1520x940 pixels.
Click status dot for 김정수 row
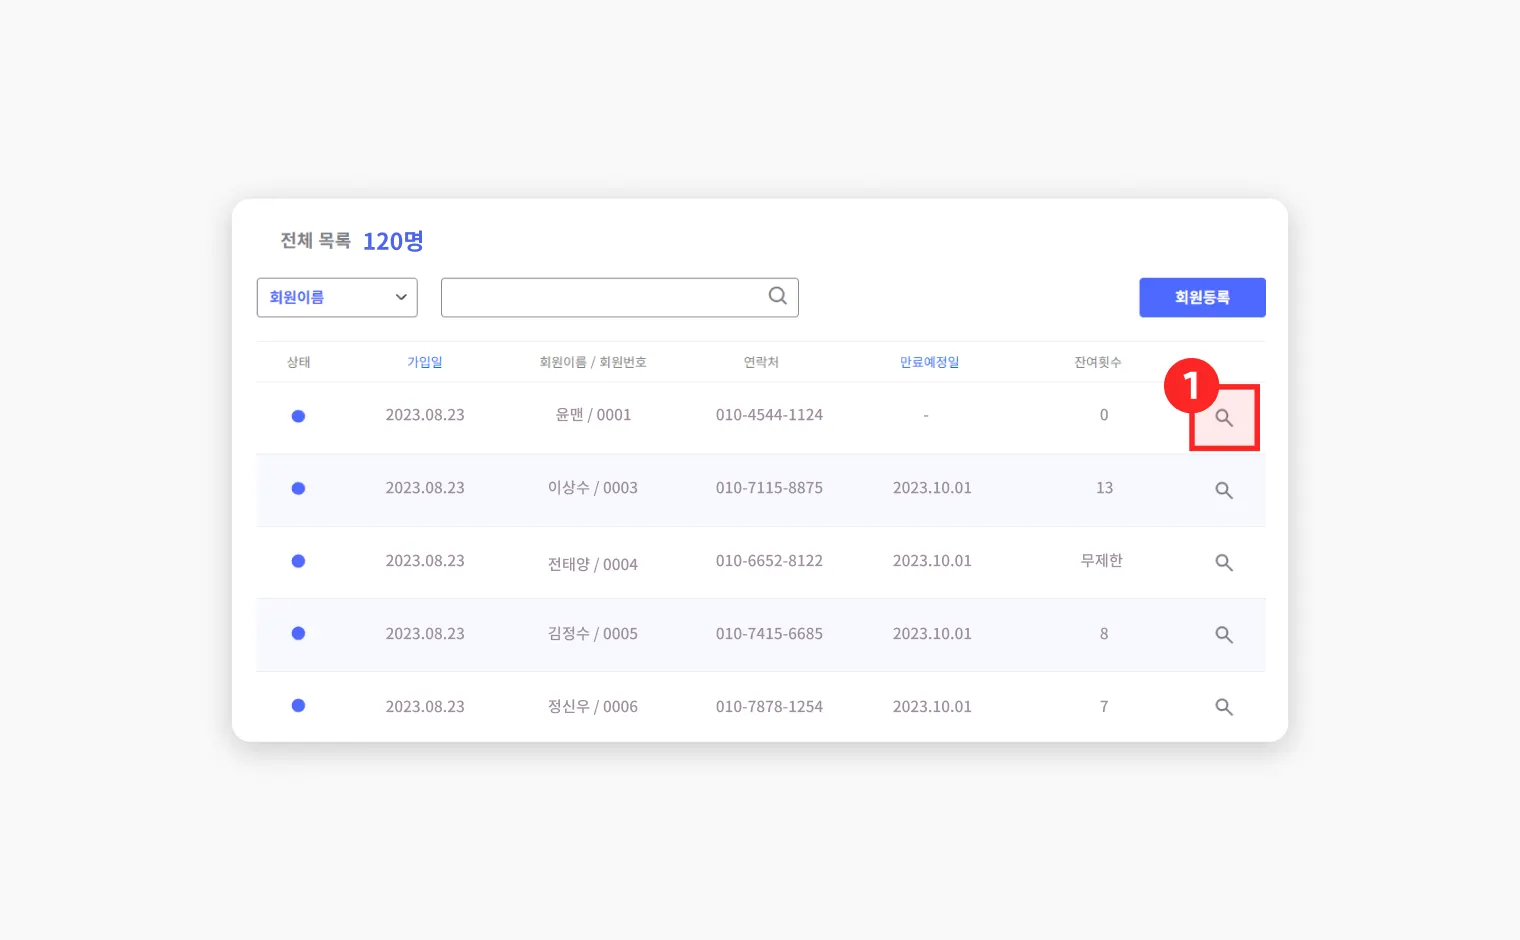point(298,633)
